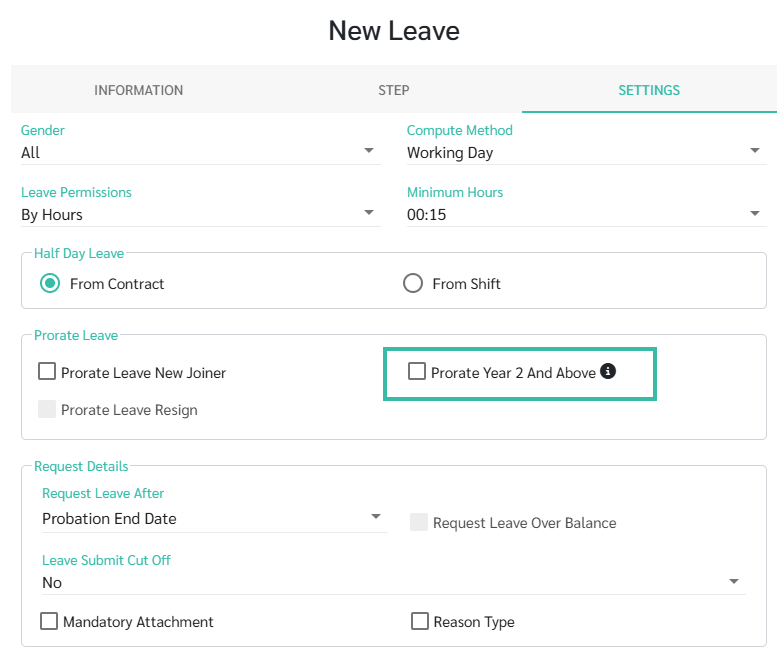Click the disabled Prorate Leave Resign checkbox
This screenshot has height=650, width=779.
pyautogui.click(x=47, y=409)
